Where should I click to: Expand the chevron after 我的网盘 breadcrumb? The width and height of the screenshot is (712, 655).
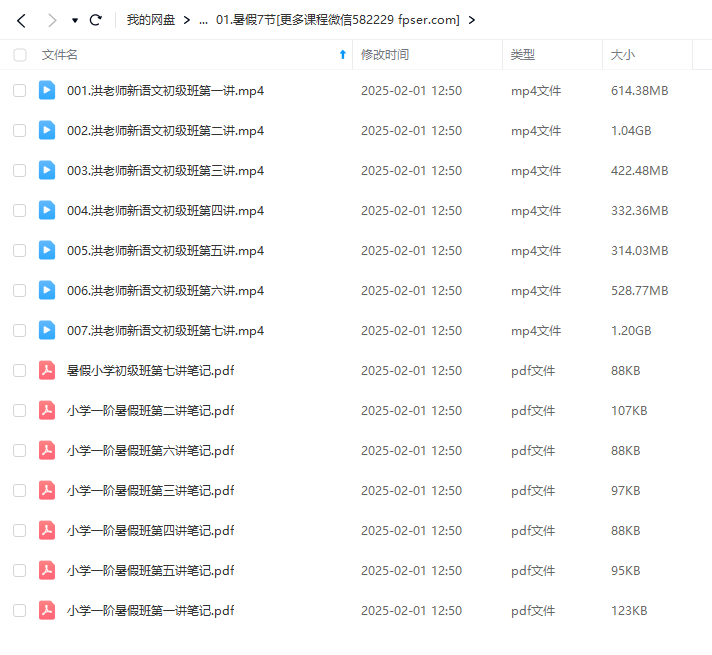click(x=187, y=20)
